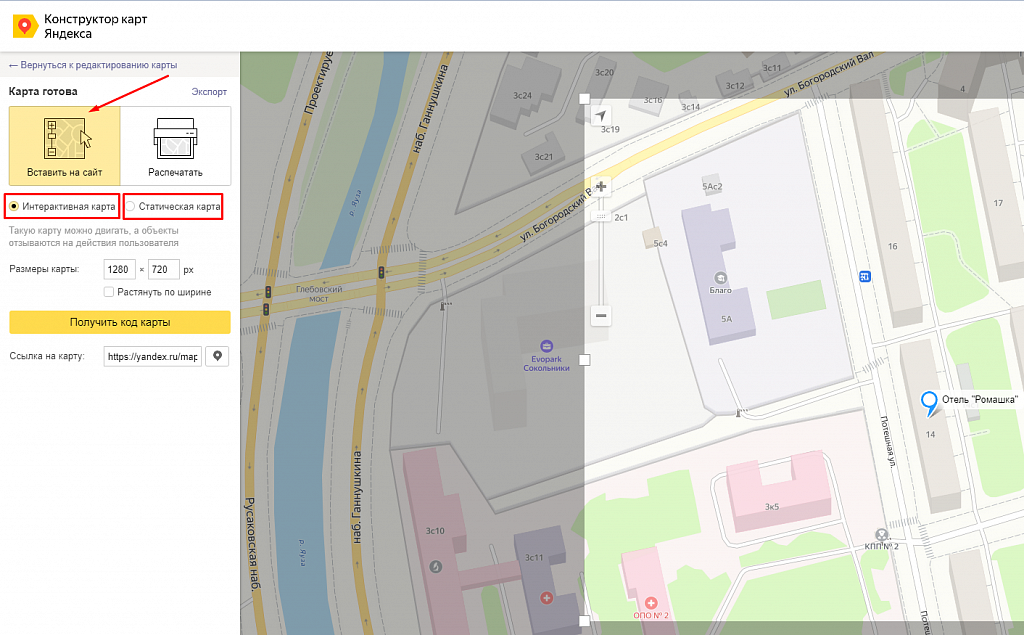Click the 'Потешная ул.' street label
Screen dimensions: 1024x635
coord(887,442)
